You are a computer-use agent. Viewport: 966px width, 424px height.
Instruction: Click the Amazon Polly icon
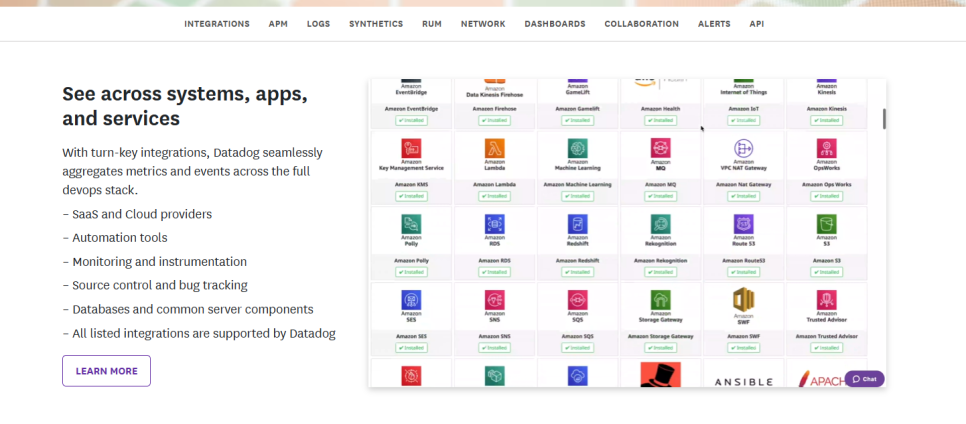coord(411,224)
